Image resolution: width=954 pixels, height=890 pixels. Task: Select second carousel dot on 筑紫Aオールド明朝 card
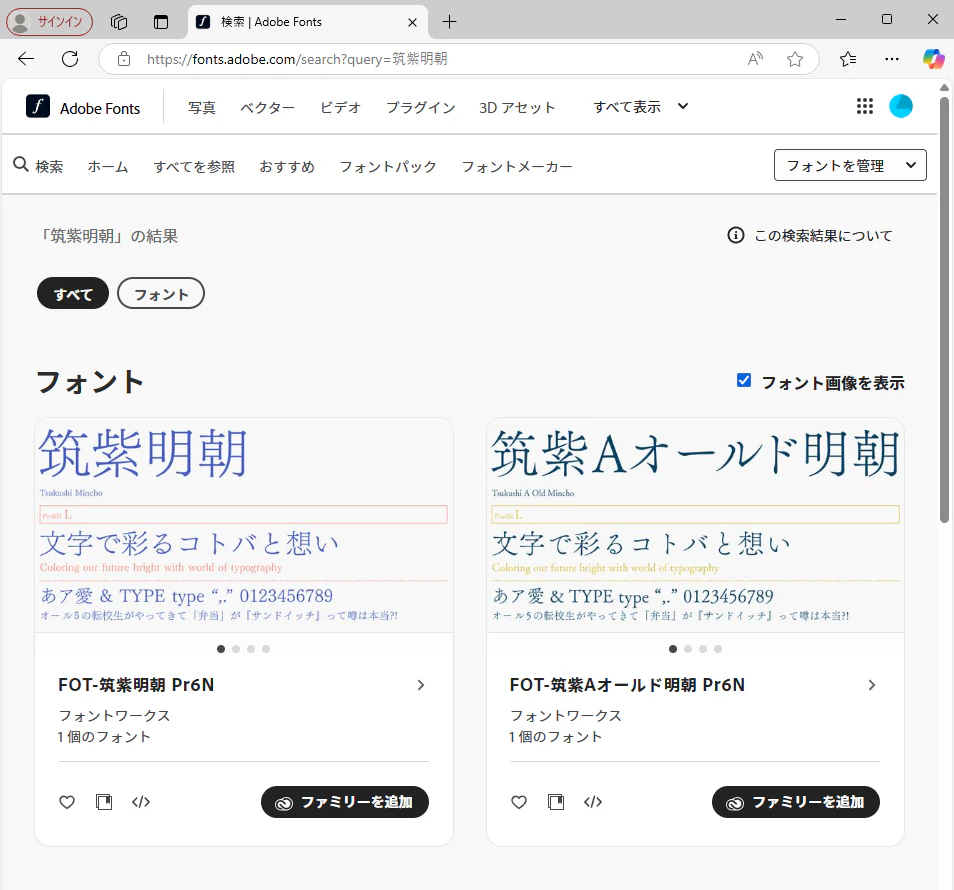click(688, 649)
